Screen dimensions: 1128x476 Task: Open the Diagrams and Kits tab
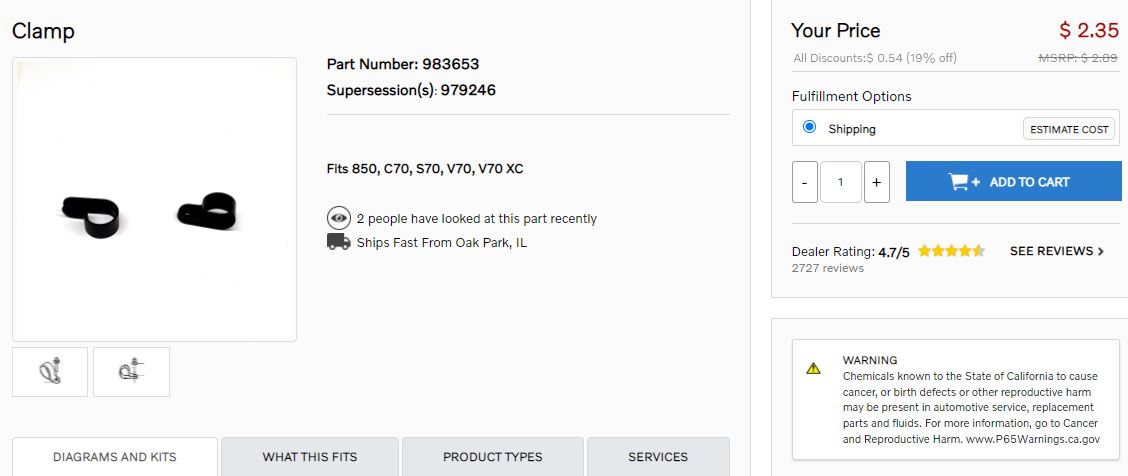pyautogui.click(x=114, y=457)
